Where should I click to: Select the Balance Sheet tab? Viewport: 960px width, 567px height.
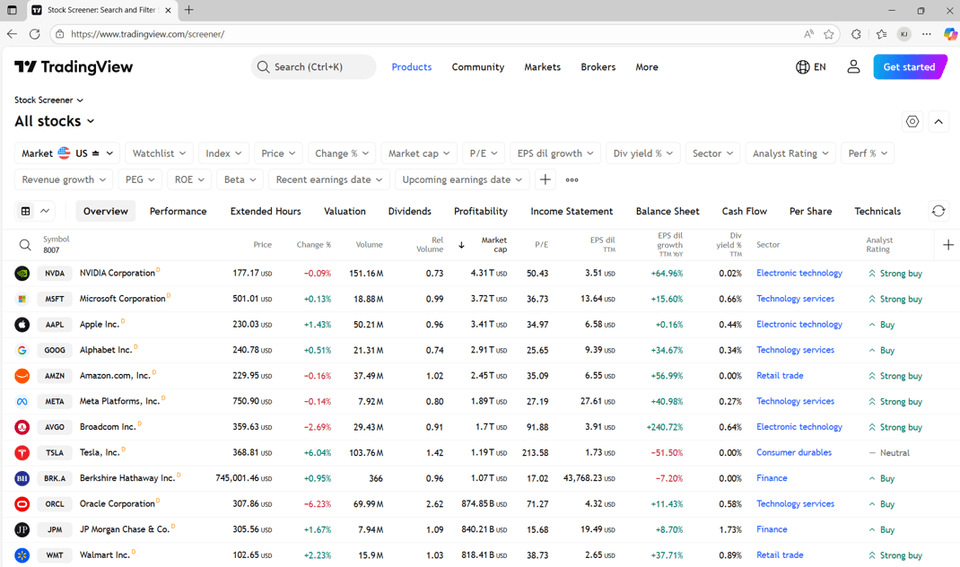(x=667, y=211)
